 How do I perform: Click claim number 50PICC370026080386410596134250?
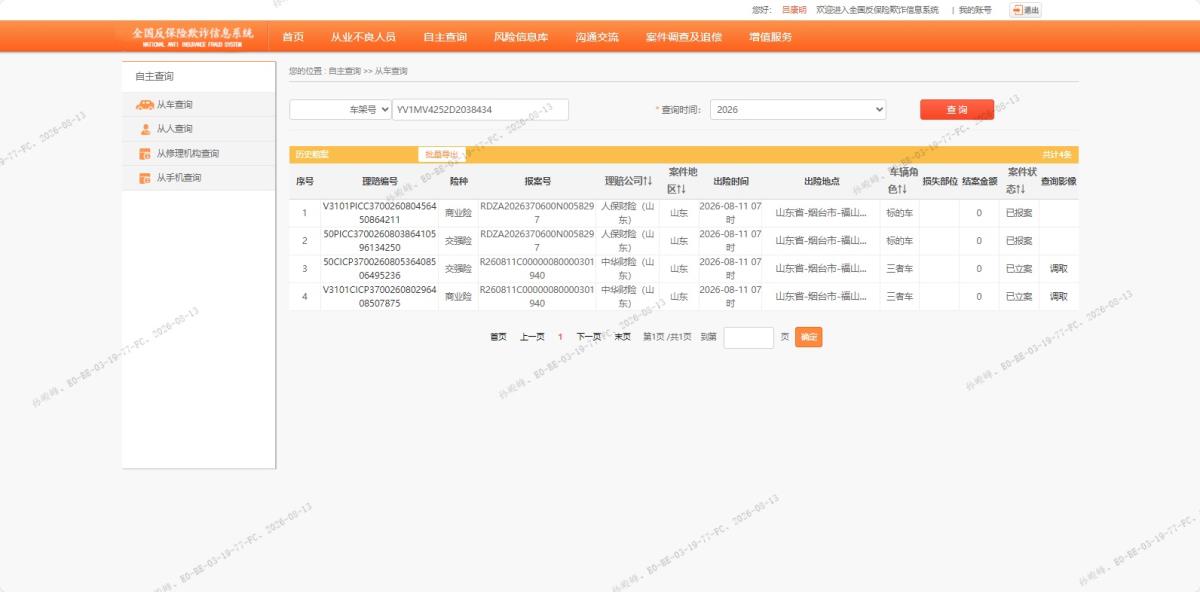click(379, 241)
